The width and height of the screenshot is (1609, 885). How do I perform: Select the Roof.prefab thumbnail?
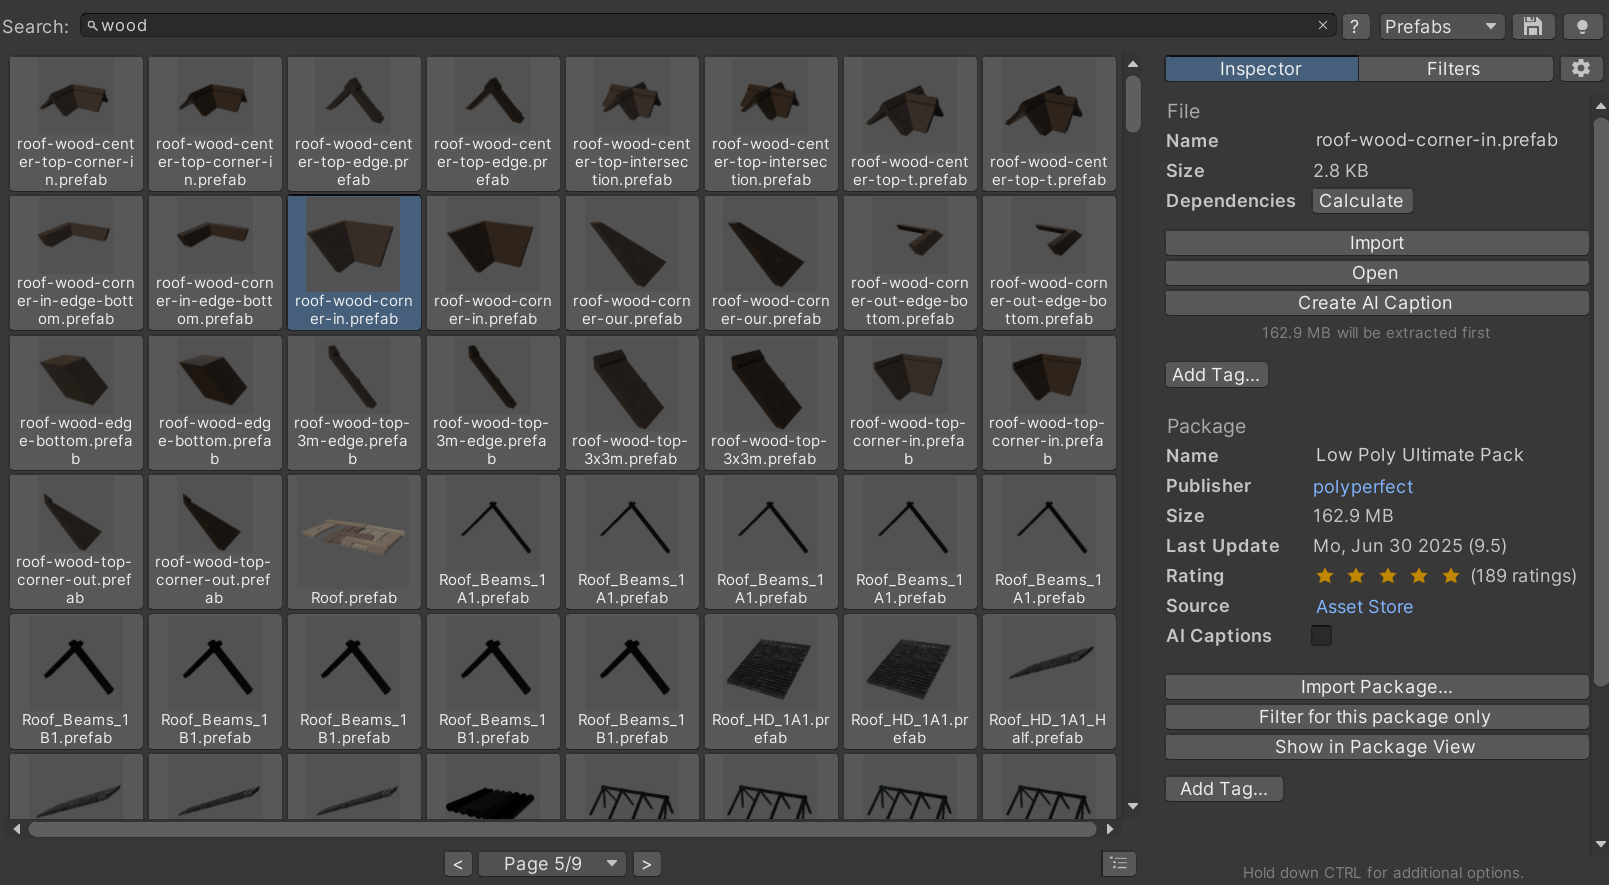click(x=354, y=542)
